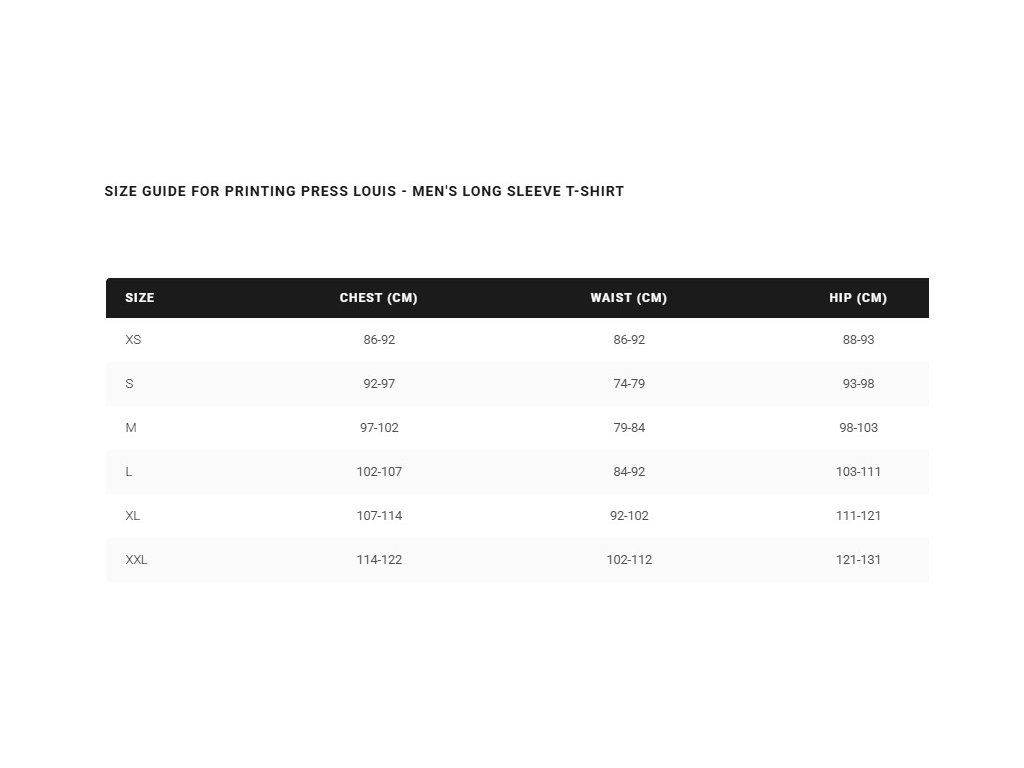Select waist value 74-79 for S
This screenshot has height=768, width=1024.
(x=629, y=383)
